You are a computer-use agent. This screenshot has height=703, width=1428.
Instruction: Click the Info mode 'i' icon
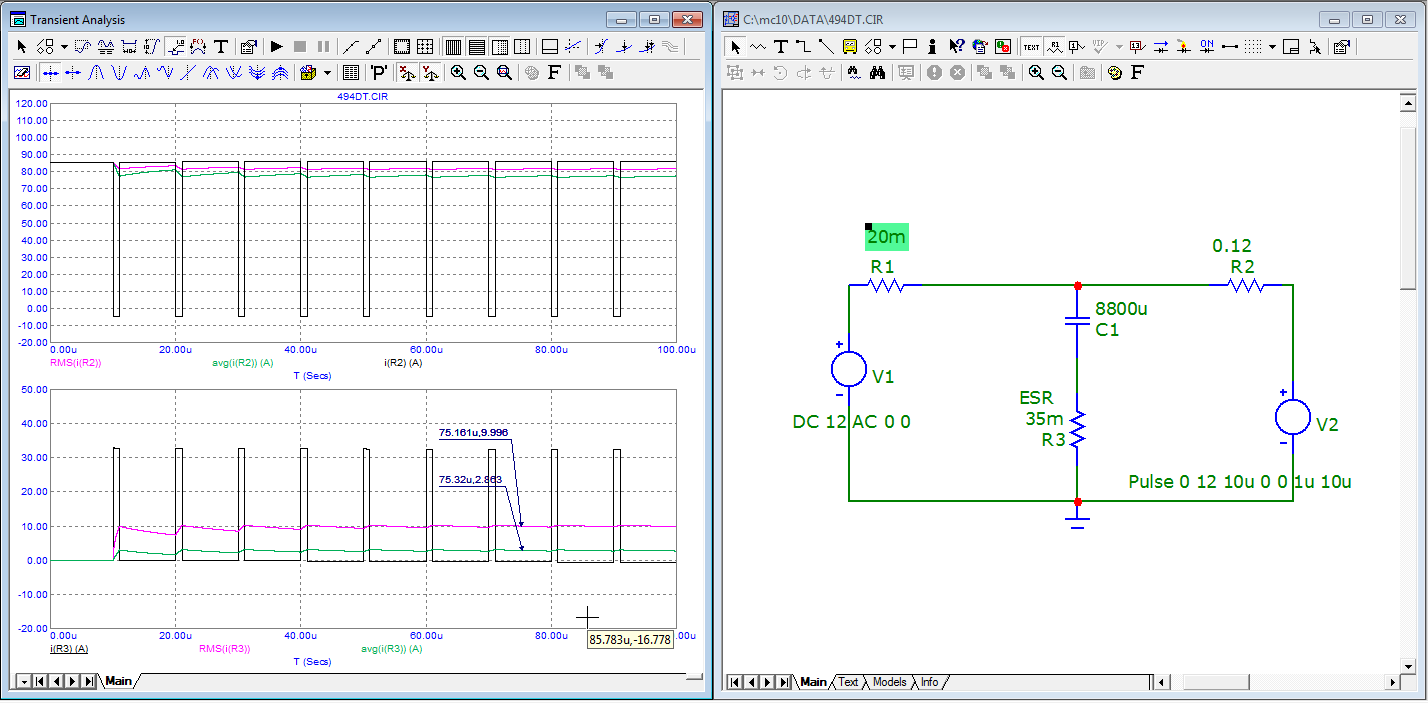click(932, 46)
